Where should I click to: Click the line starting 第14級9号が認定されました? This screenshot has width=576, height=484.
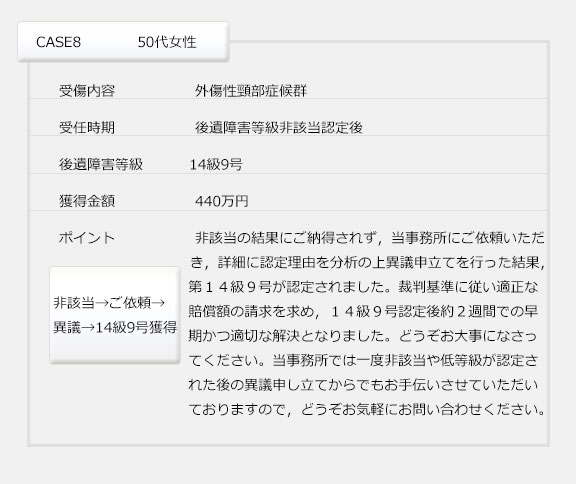[x=363, y=287]
